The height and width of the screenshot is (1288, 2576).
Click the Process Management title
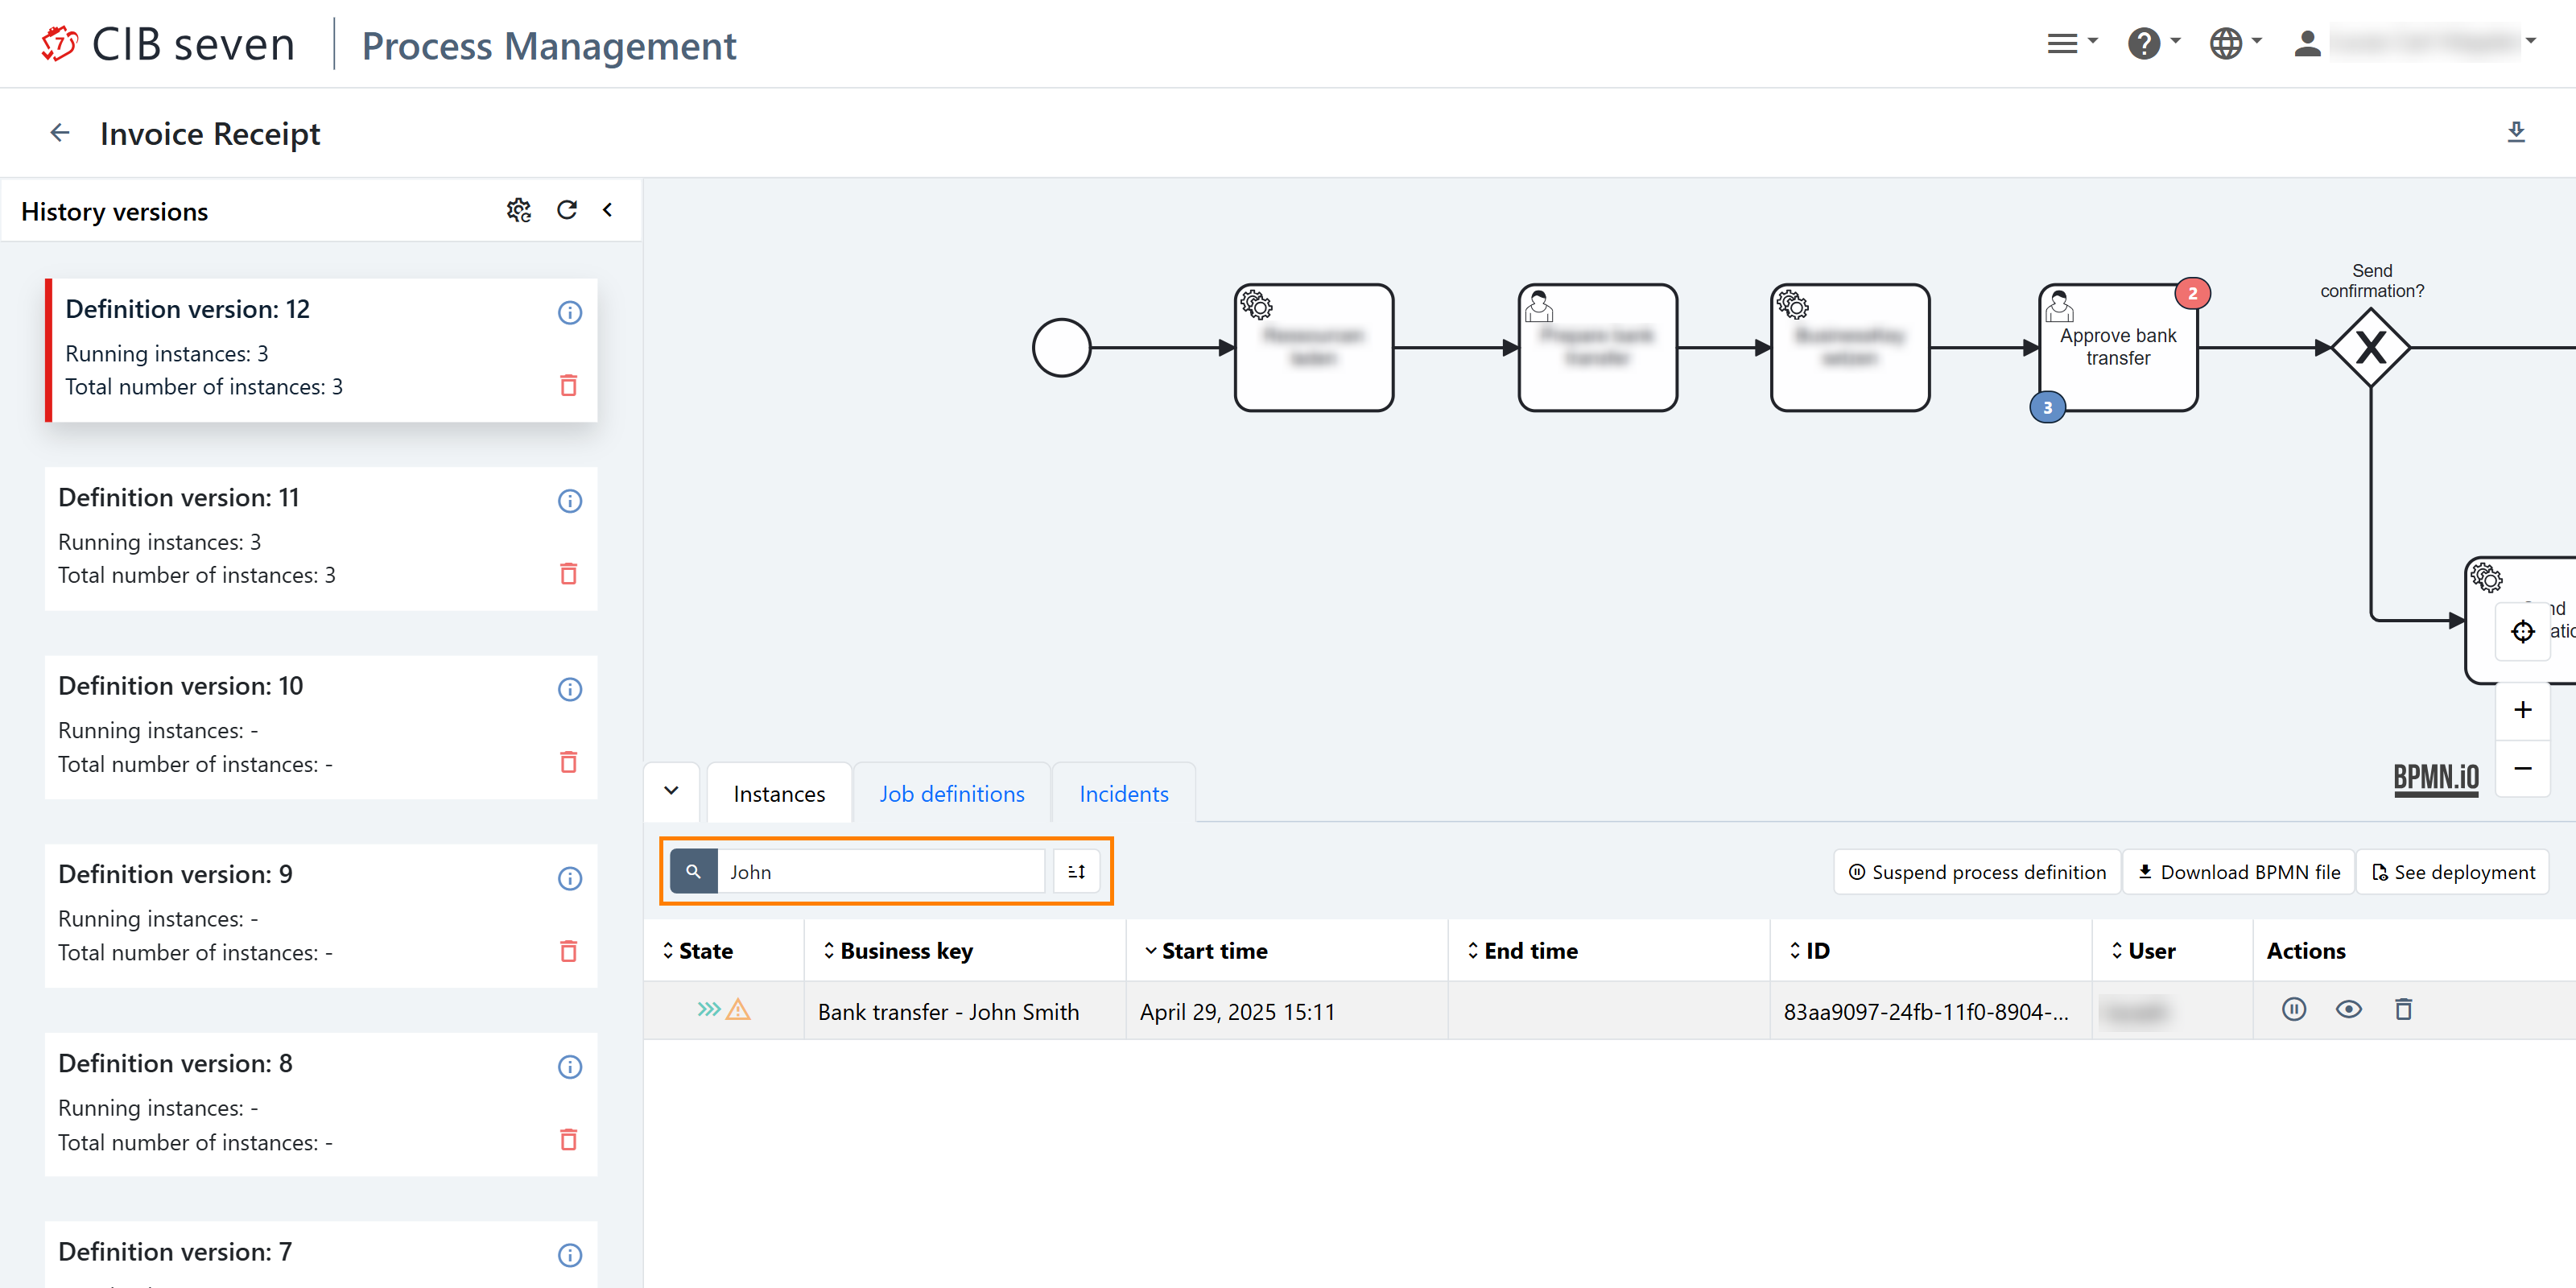coord(548,45)
